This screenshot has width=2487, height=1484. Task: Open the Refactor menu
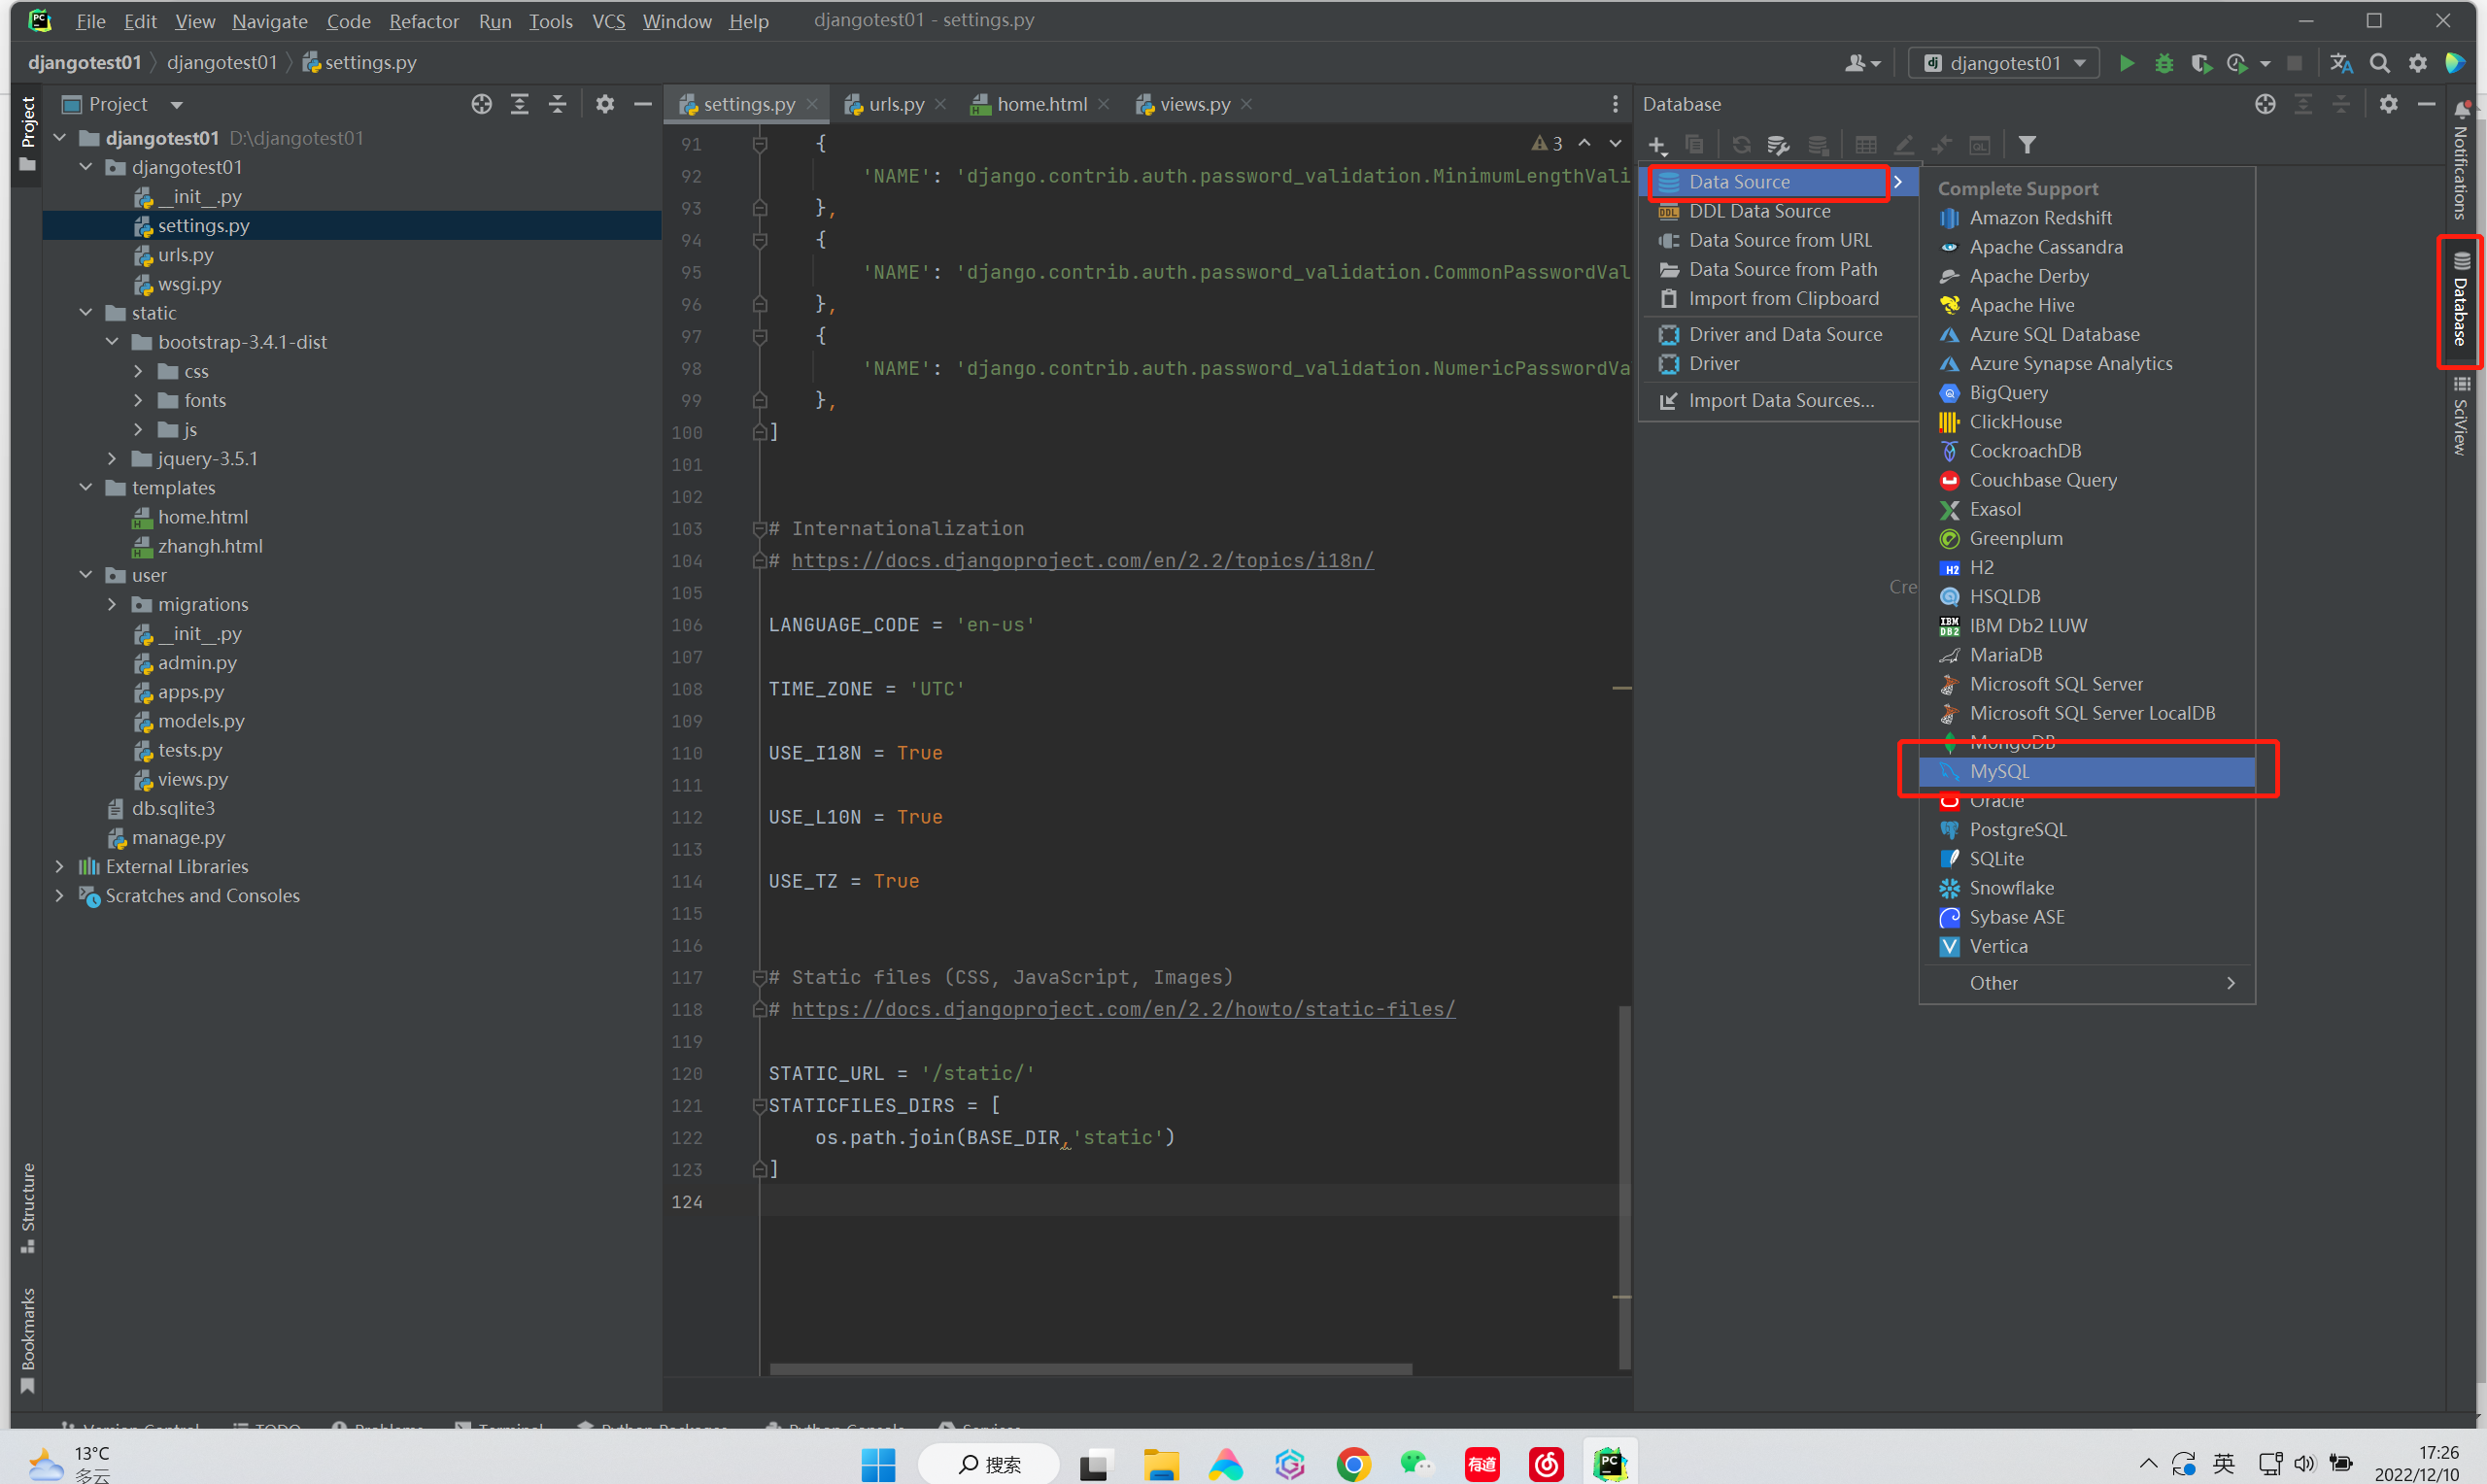424,21
